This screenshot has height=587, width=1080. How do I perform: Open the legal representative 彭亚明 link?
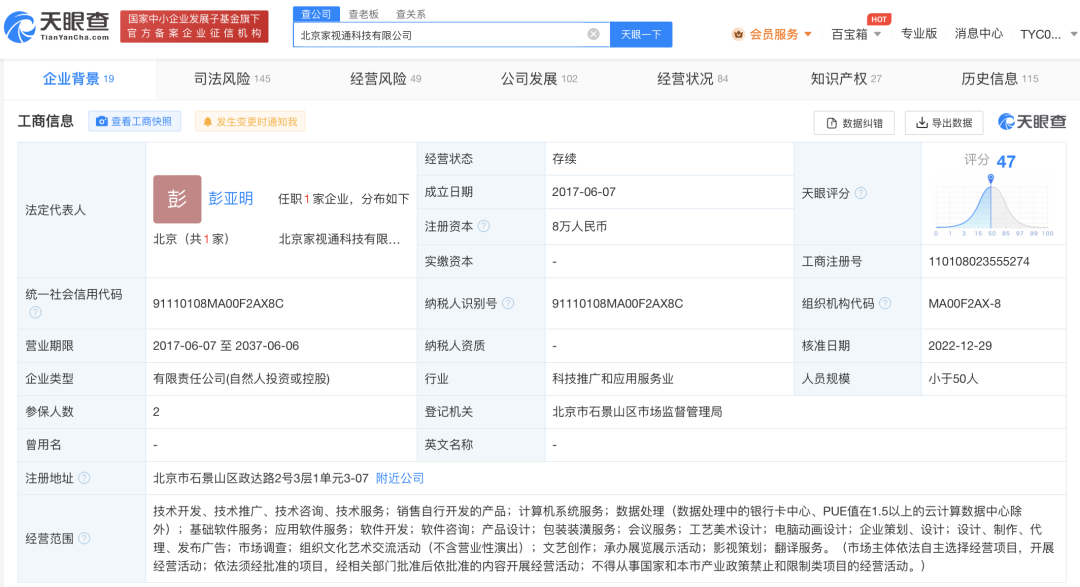(x=231, y=198)
